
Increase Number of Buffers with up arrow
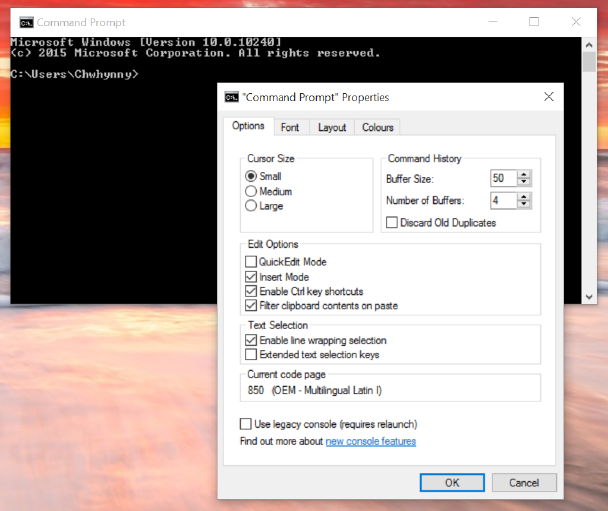pyautogui.click(x=524, y=197)
